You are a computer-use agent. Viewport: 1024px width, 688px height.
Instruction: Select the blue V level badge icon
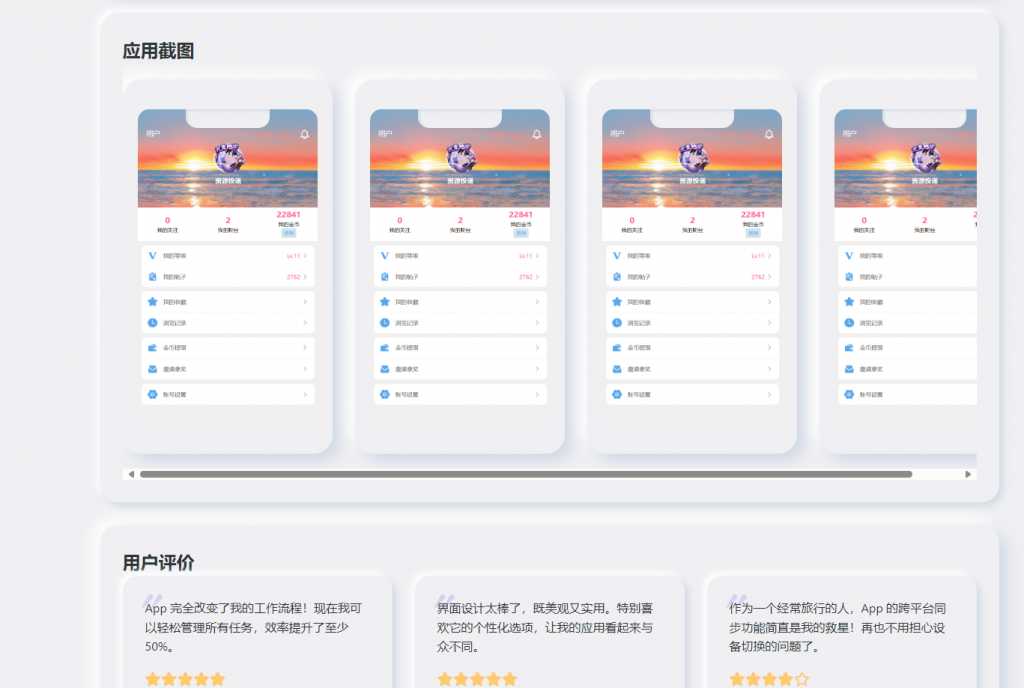click(150, 255)
